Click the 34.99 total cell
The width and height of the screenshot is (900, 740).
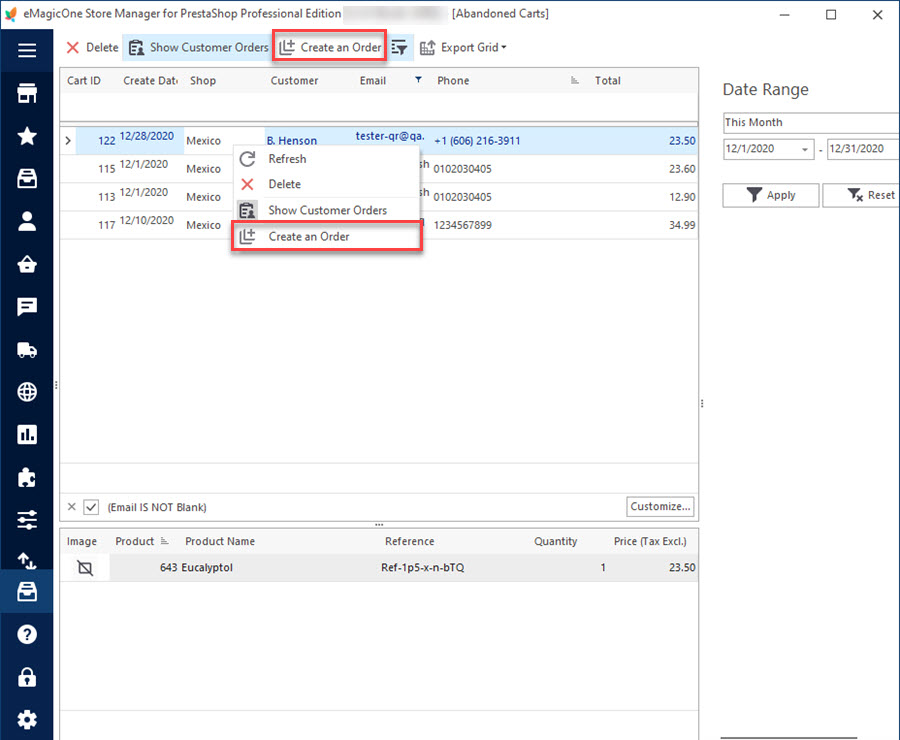(x=682, y=225)
